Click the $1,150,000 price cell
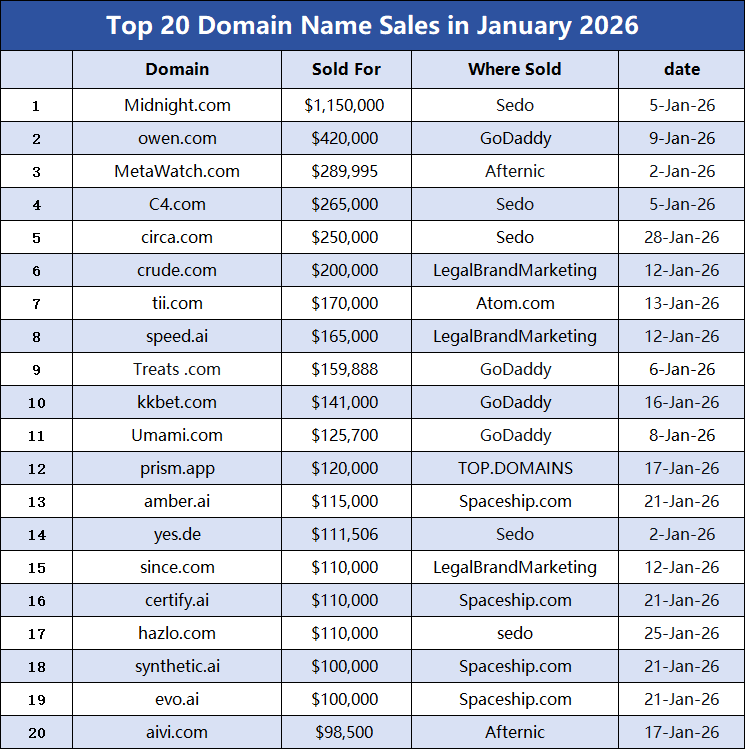The image size is (745, 749). [x=346, y=105]
